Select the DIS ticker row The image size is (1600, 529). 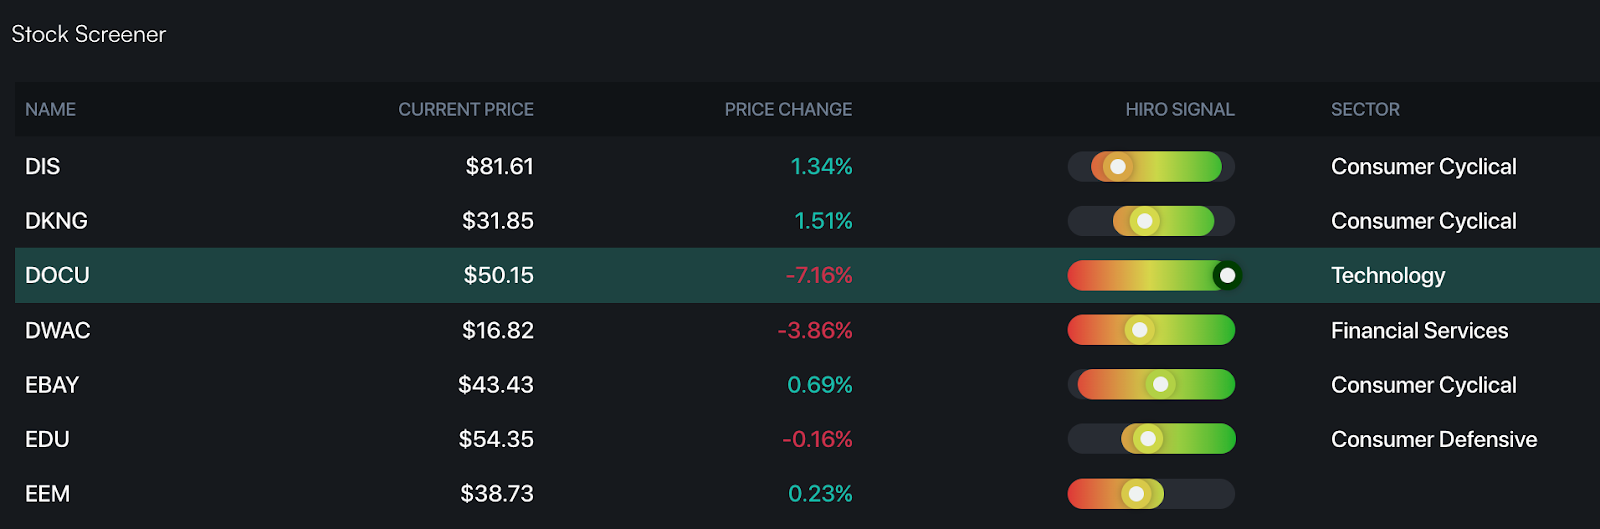click(807, 166)
